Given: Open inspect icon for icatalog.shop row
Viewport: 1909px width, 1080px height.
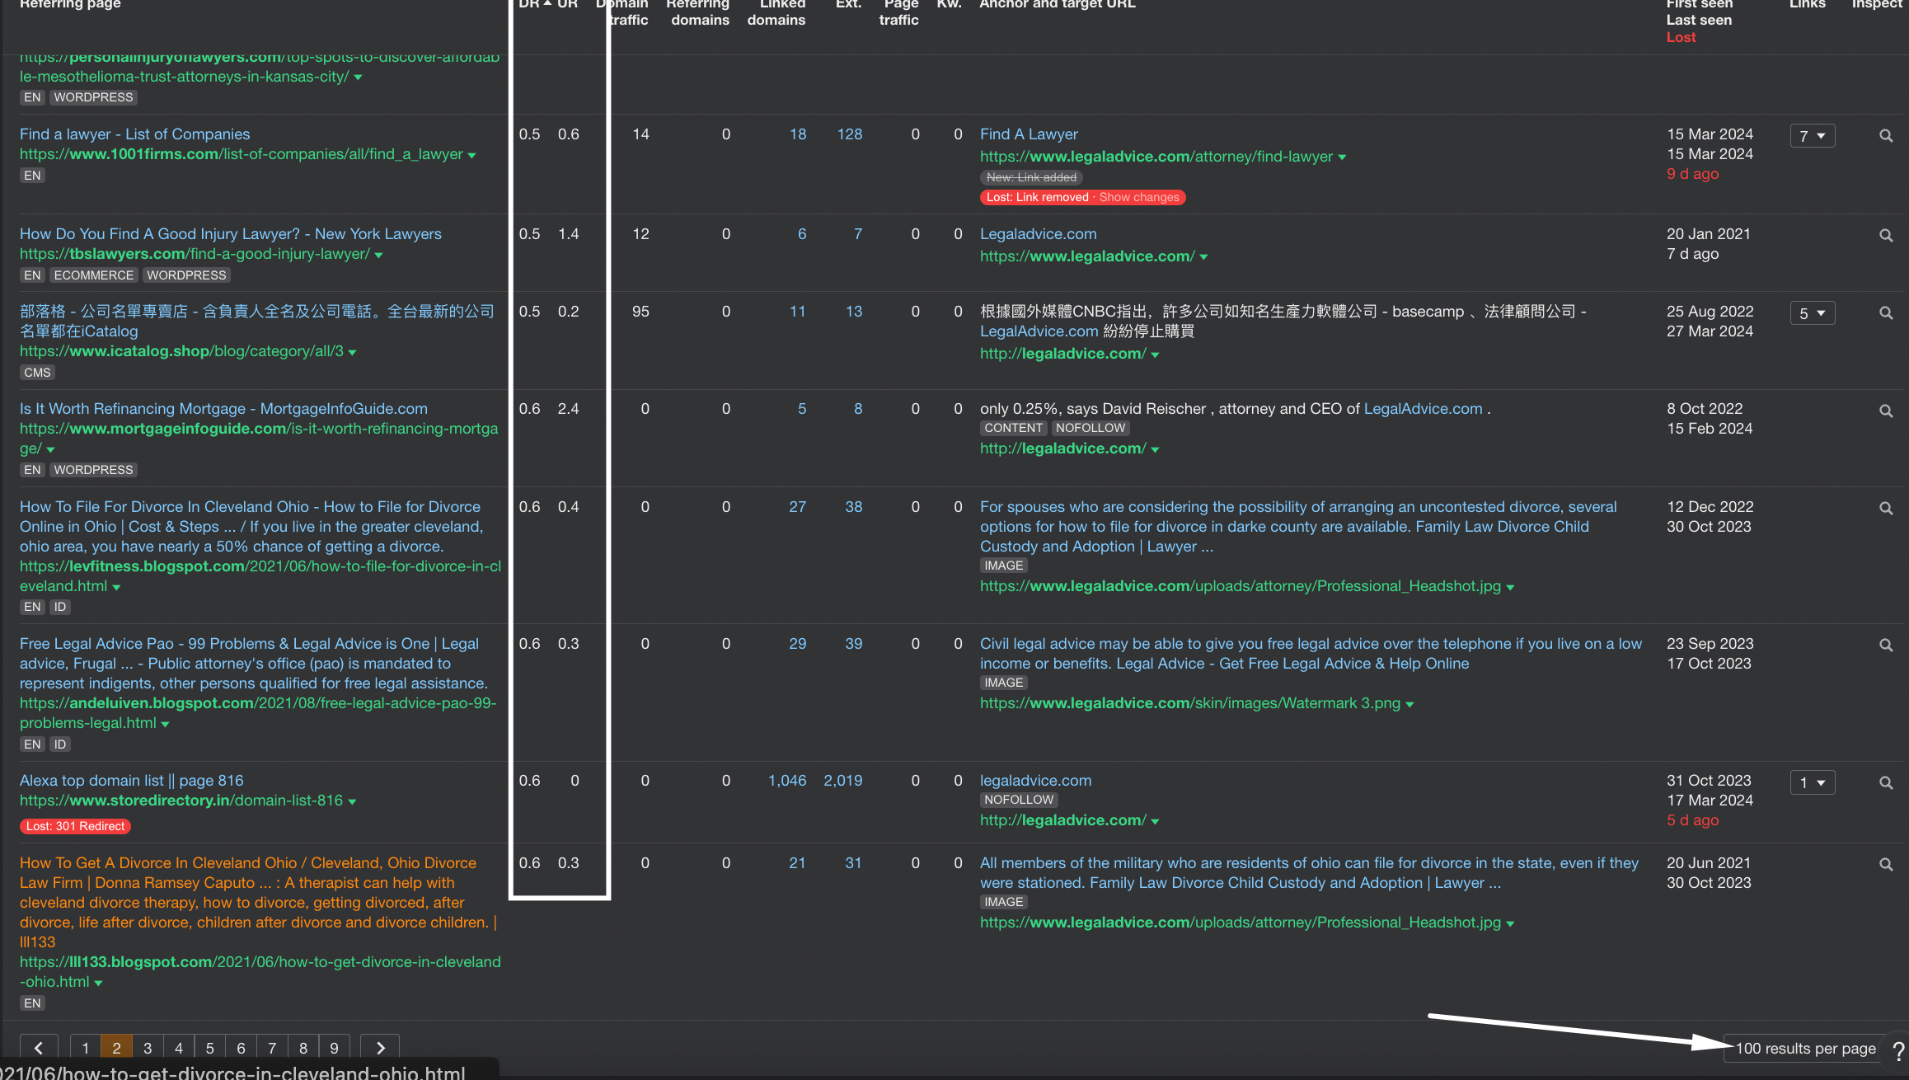Looking at the screenshot, I should [x=1885, y=314].
